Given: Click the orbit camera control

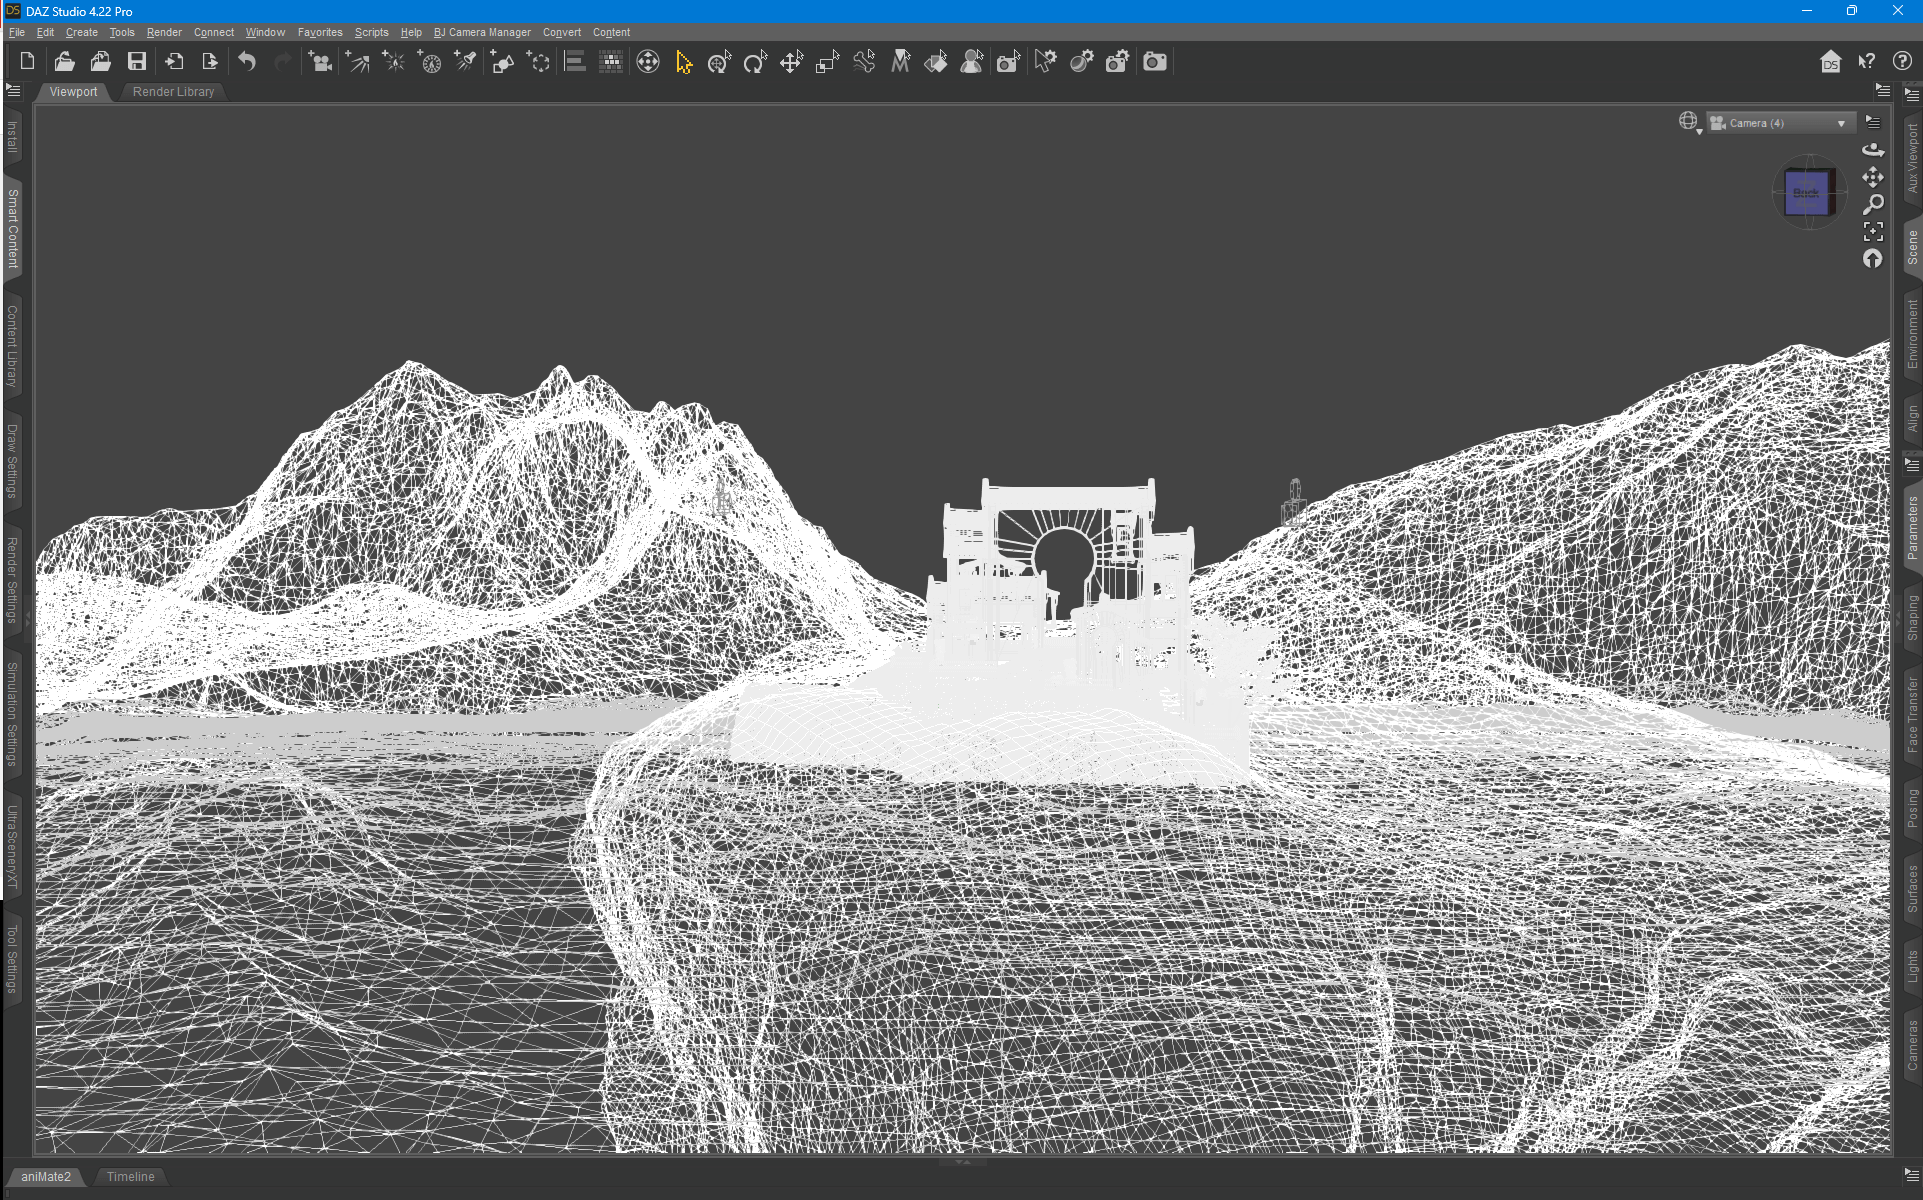Looking at the screenshot, I should click(x=1873, y=150).
